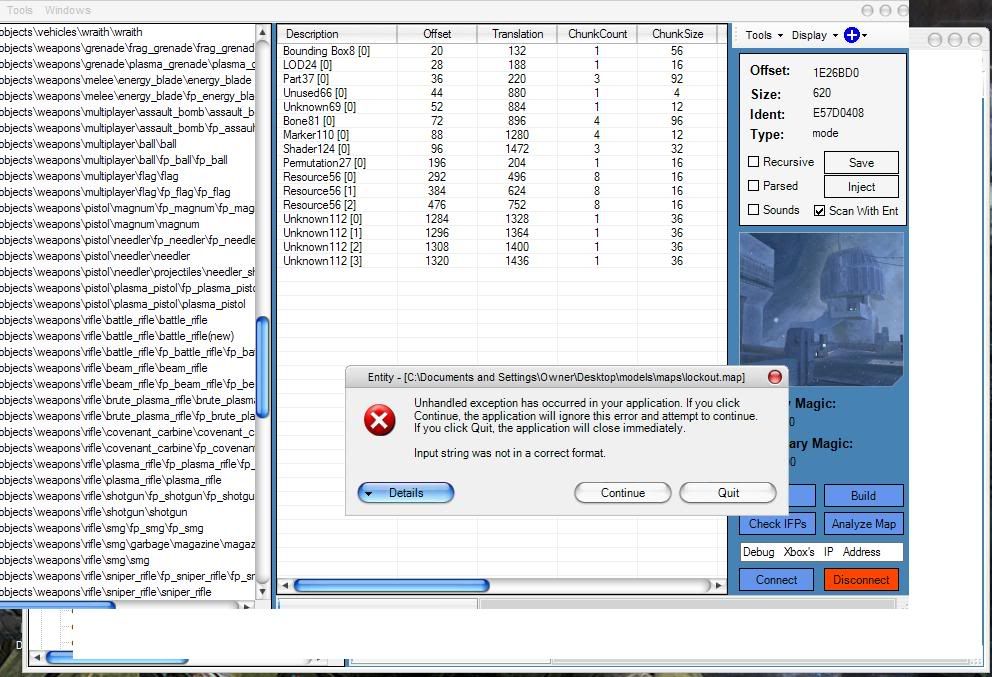
Task: Select the rifle smg\smg tag
Action: coord(75,560)
